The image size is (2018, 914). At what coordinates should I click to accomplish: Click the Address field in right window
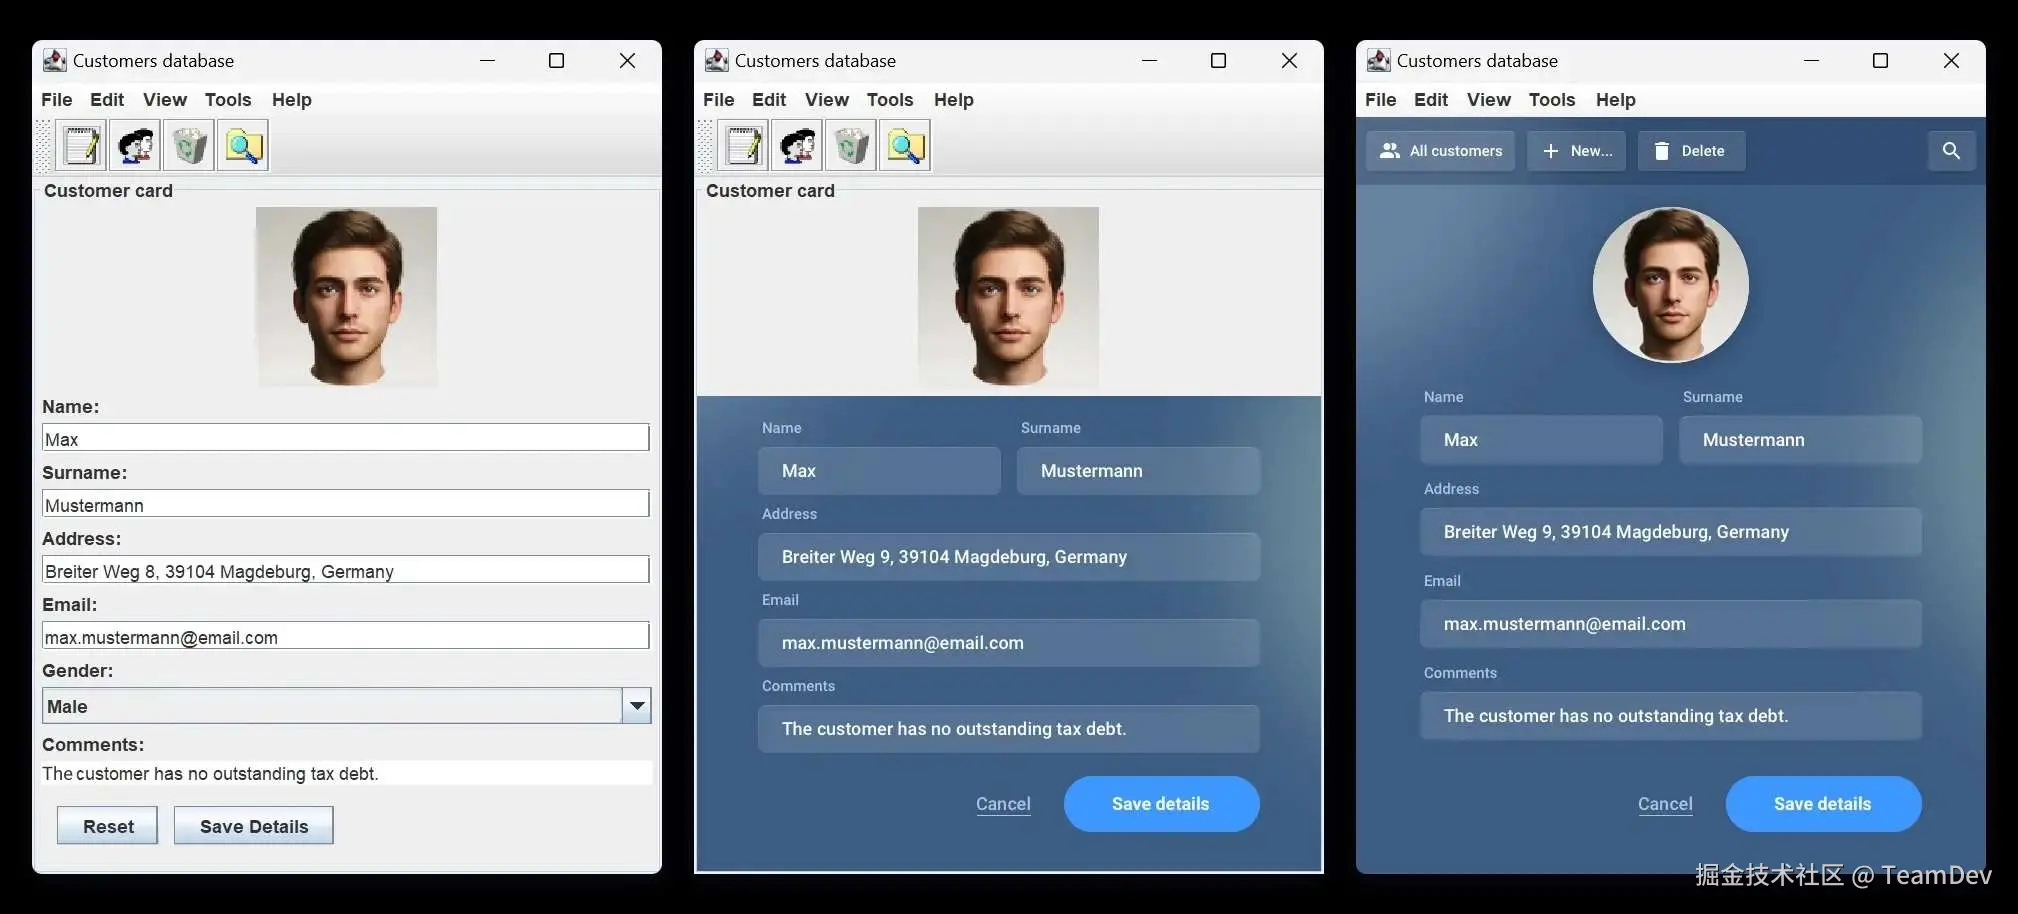tap(1670, 532)
